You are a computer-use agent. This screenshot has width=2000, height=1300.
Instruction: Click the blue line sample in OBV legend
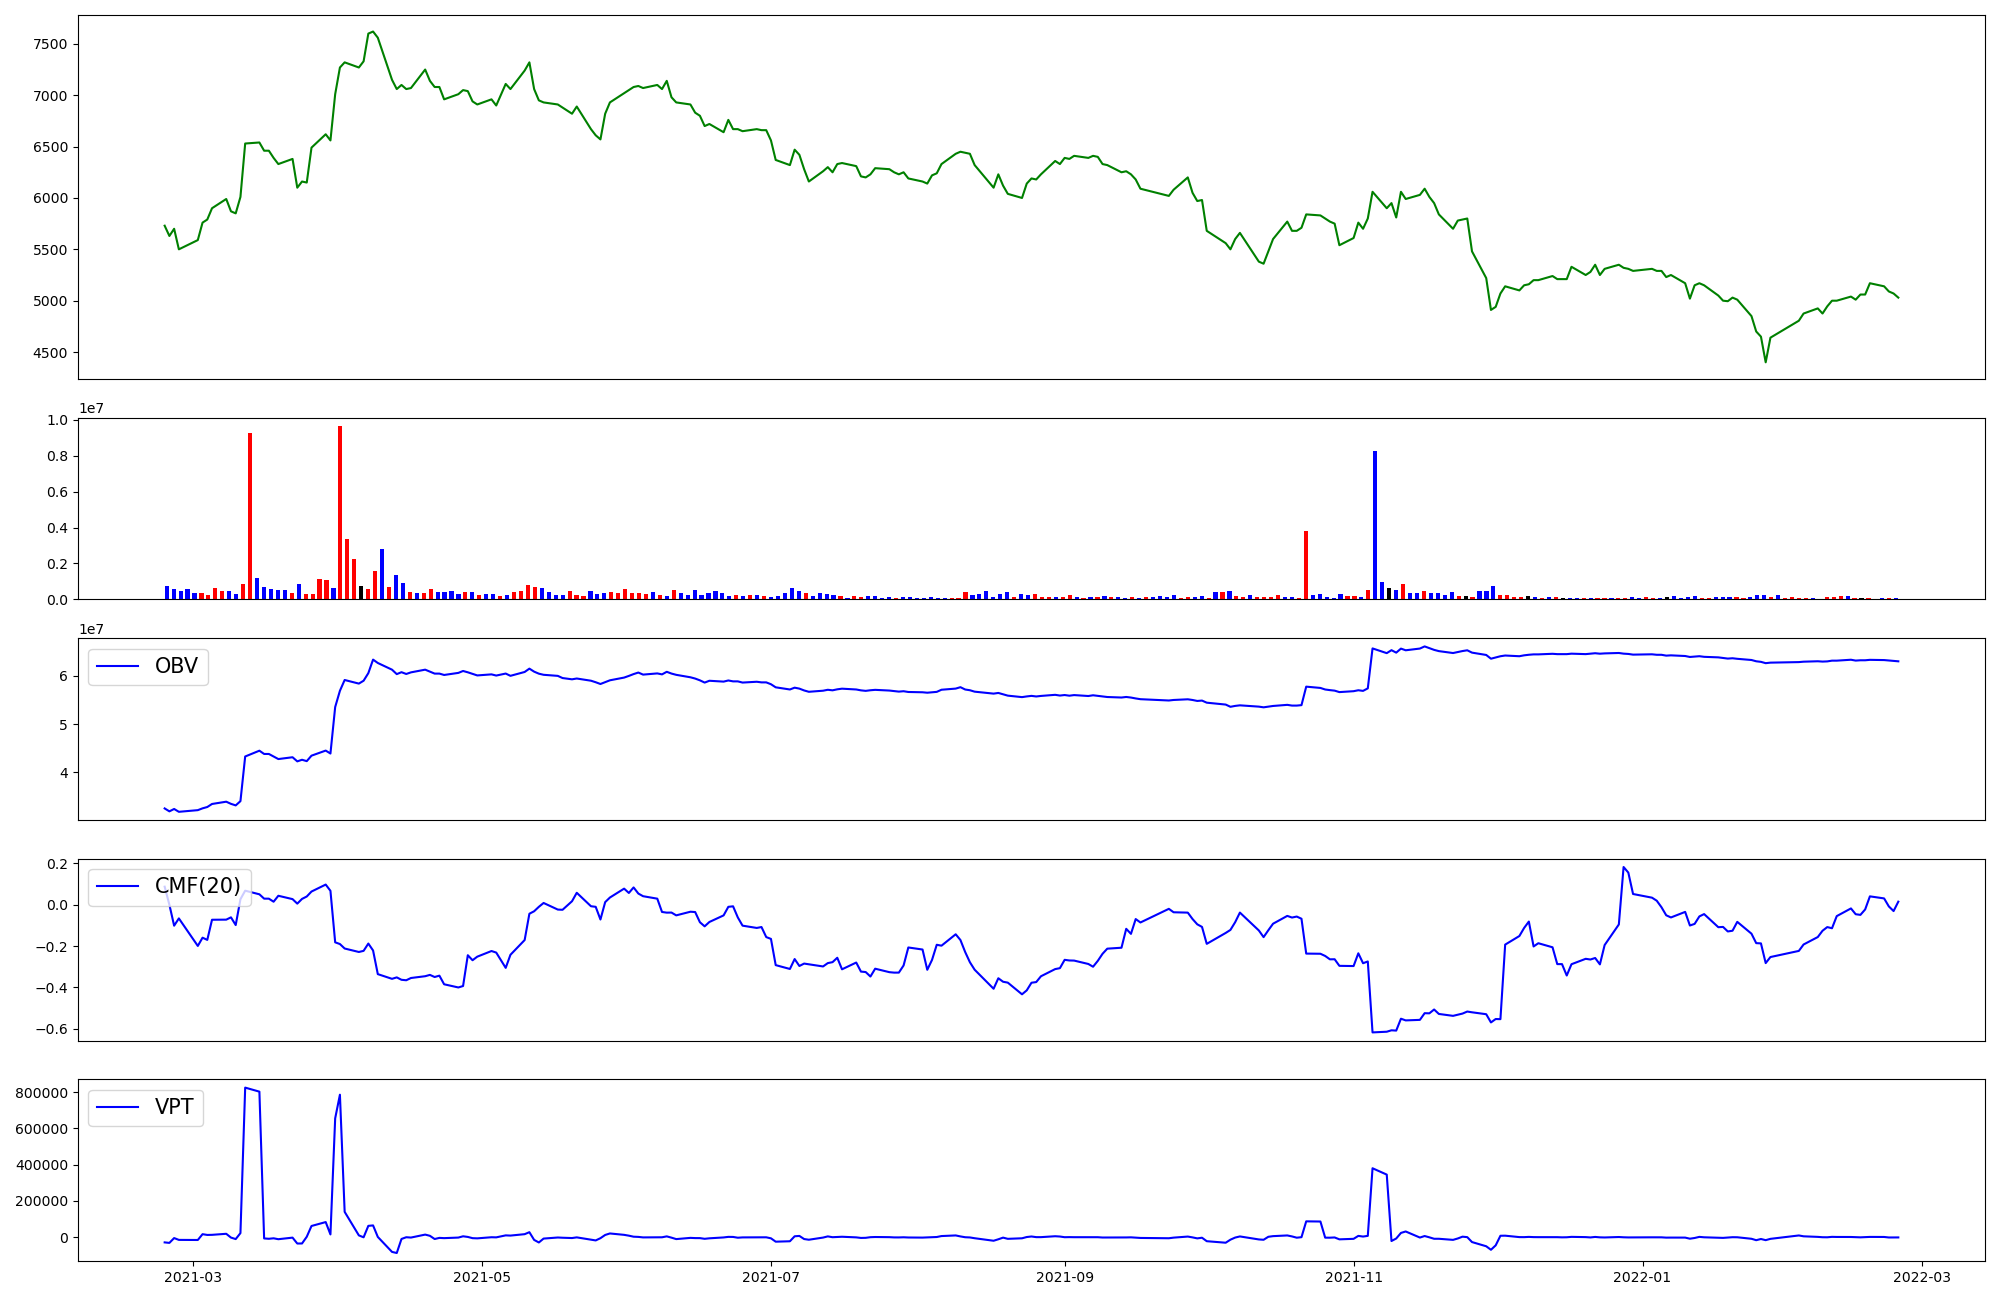[x=117, y=667]
